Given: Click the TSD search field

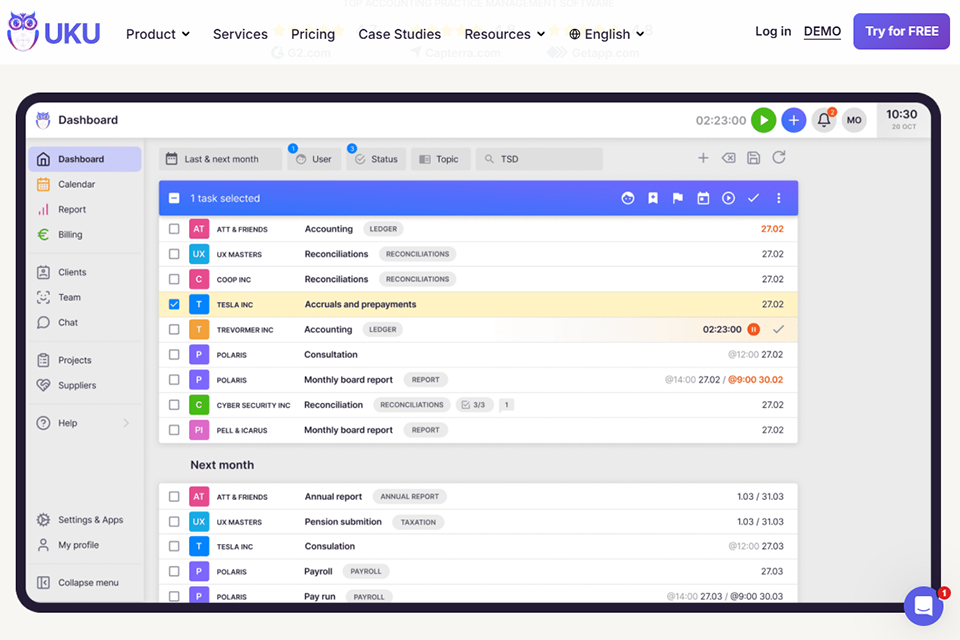Looking at the screenshot, I should point(539,159).
